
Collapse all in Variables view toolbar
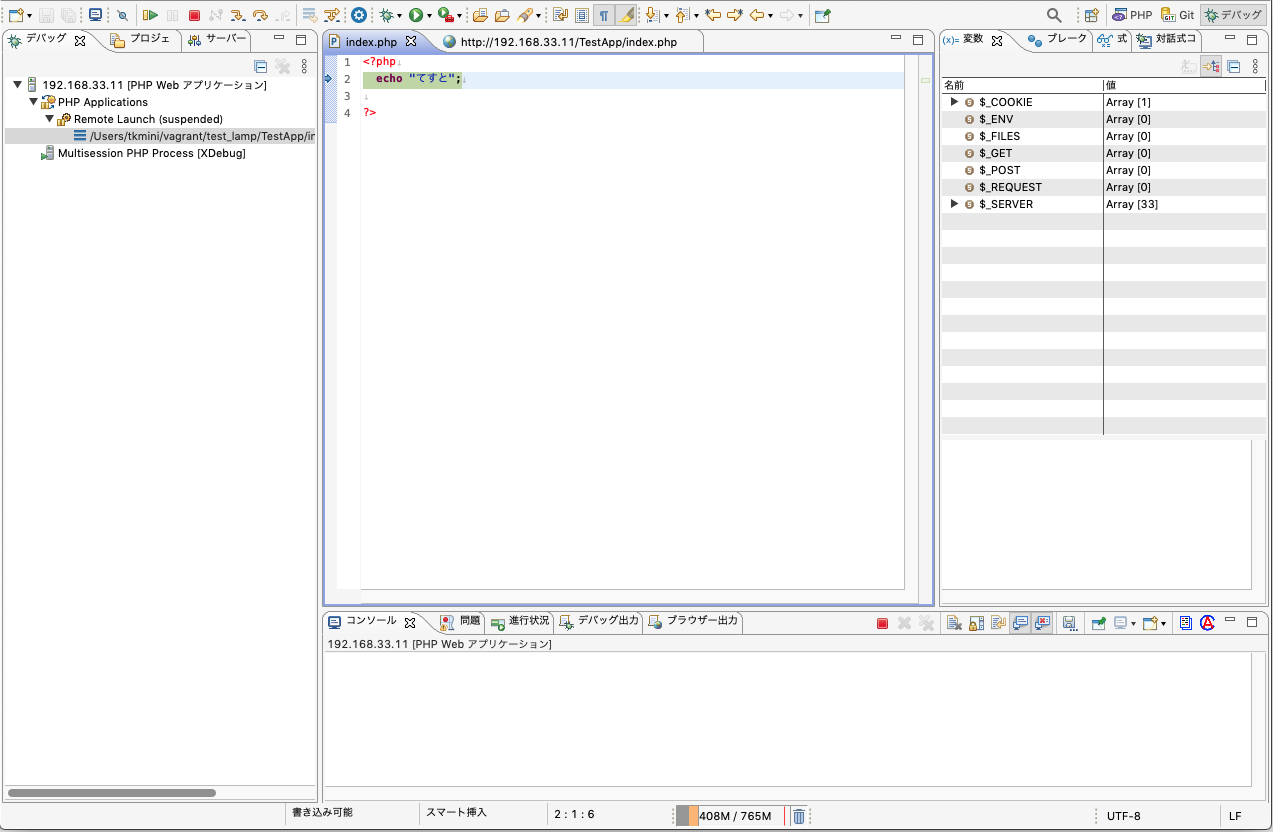pyautogui.click(x=1233, y=66)
